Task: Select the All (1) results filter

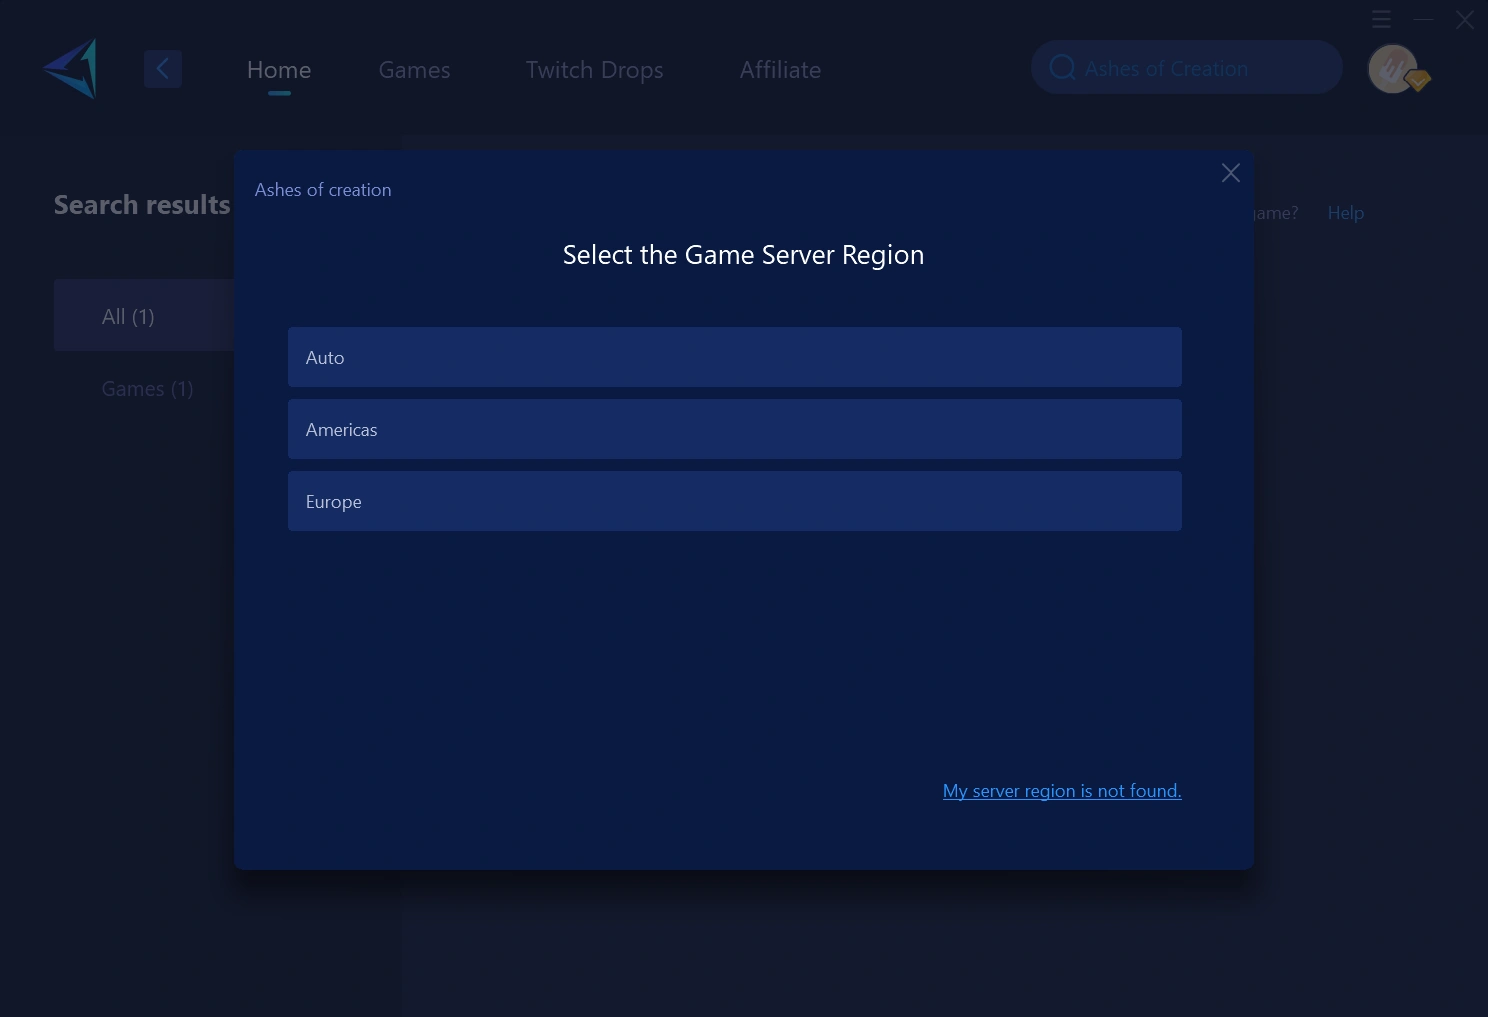Action: pos(128,317)
